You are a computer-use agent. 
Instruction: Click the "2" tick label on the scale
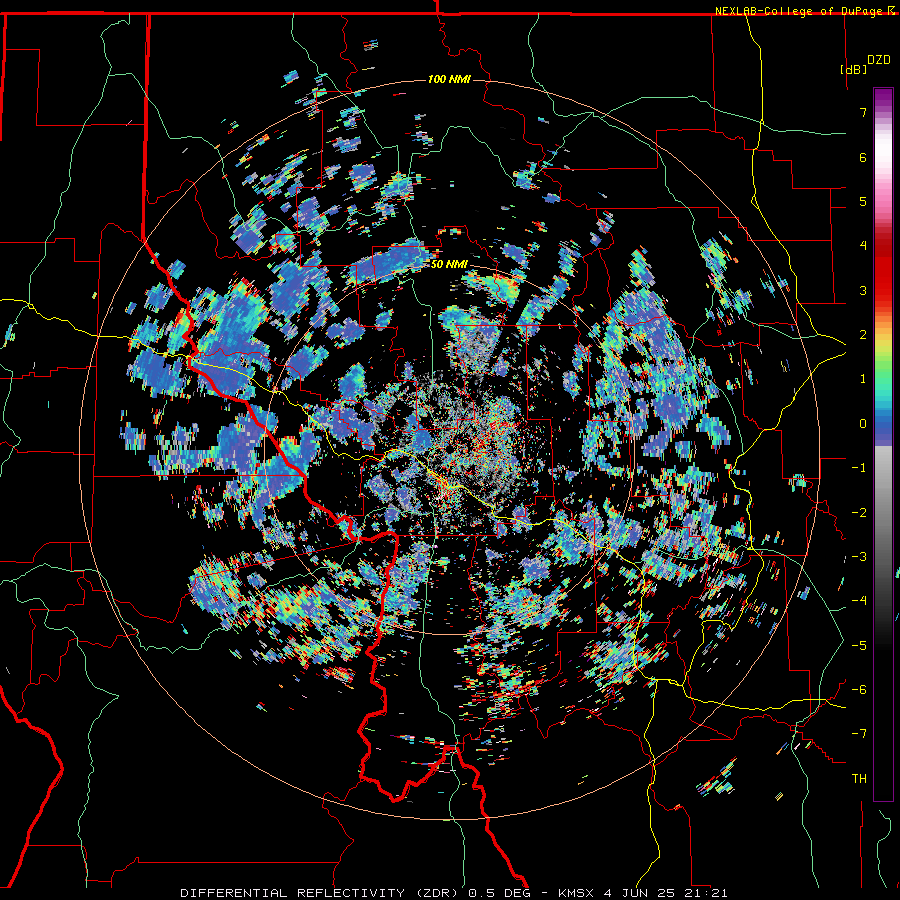[x=863, y=335]
